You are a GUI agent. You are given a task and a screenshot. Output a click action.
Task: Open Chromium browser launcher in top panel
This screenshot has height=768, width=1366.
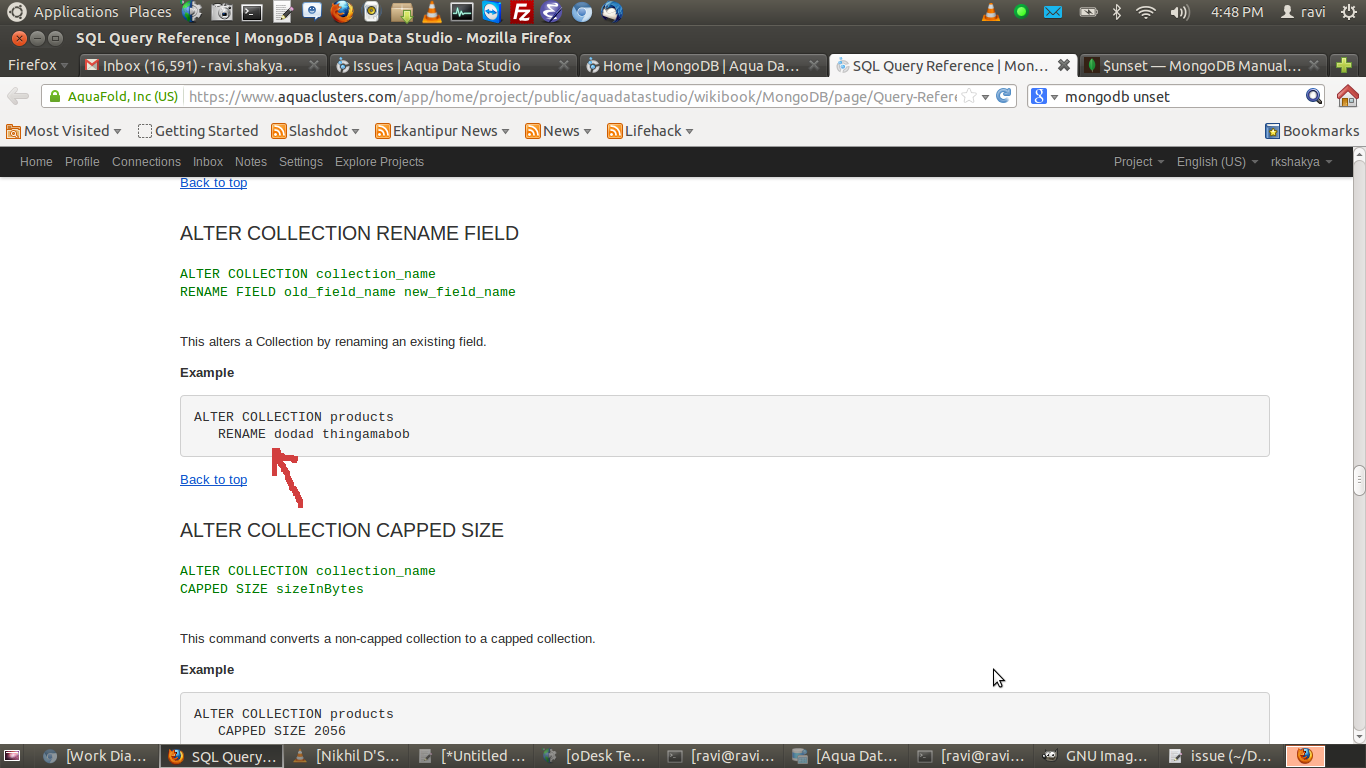coord(581,12)
